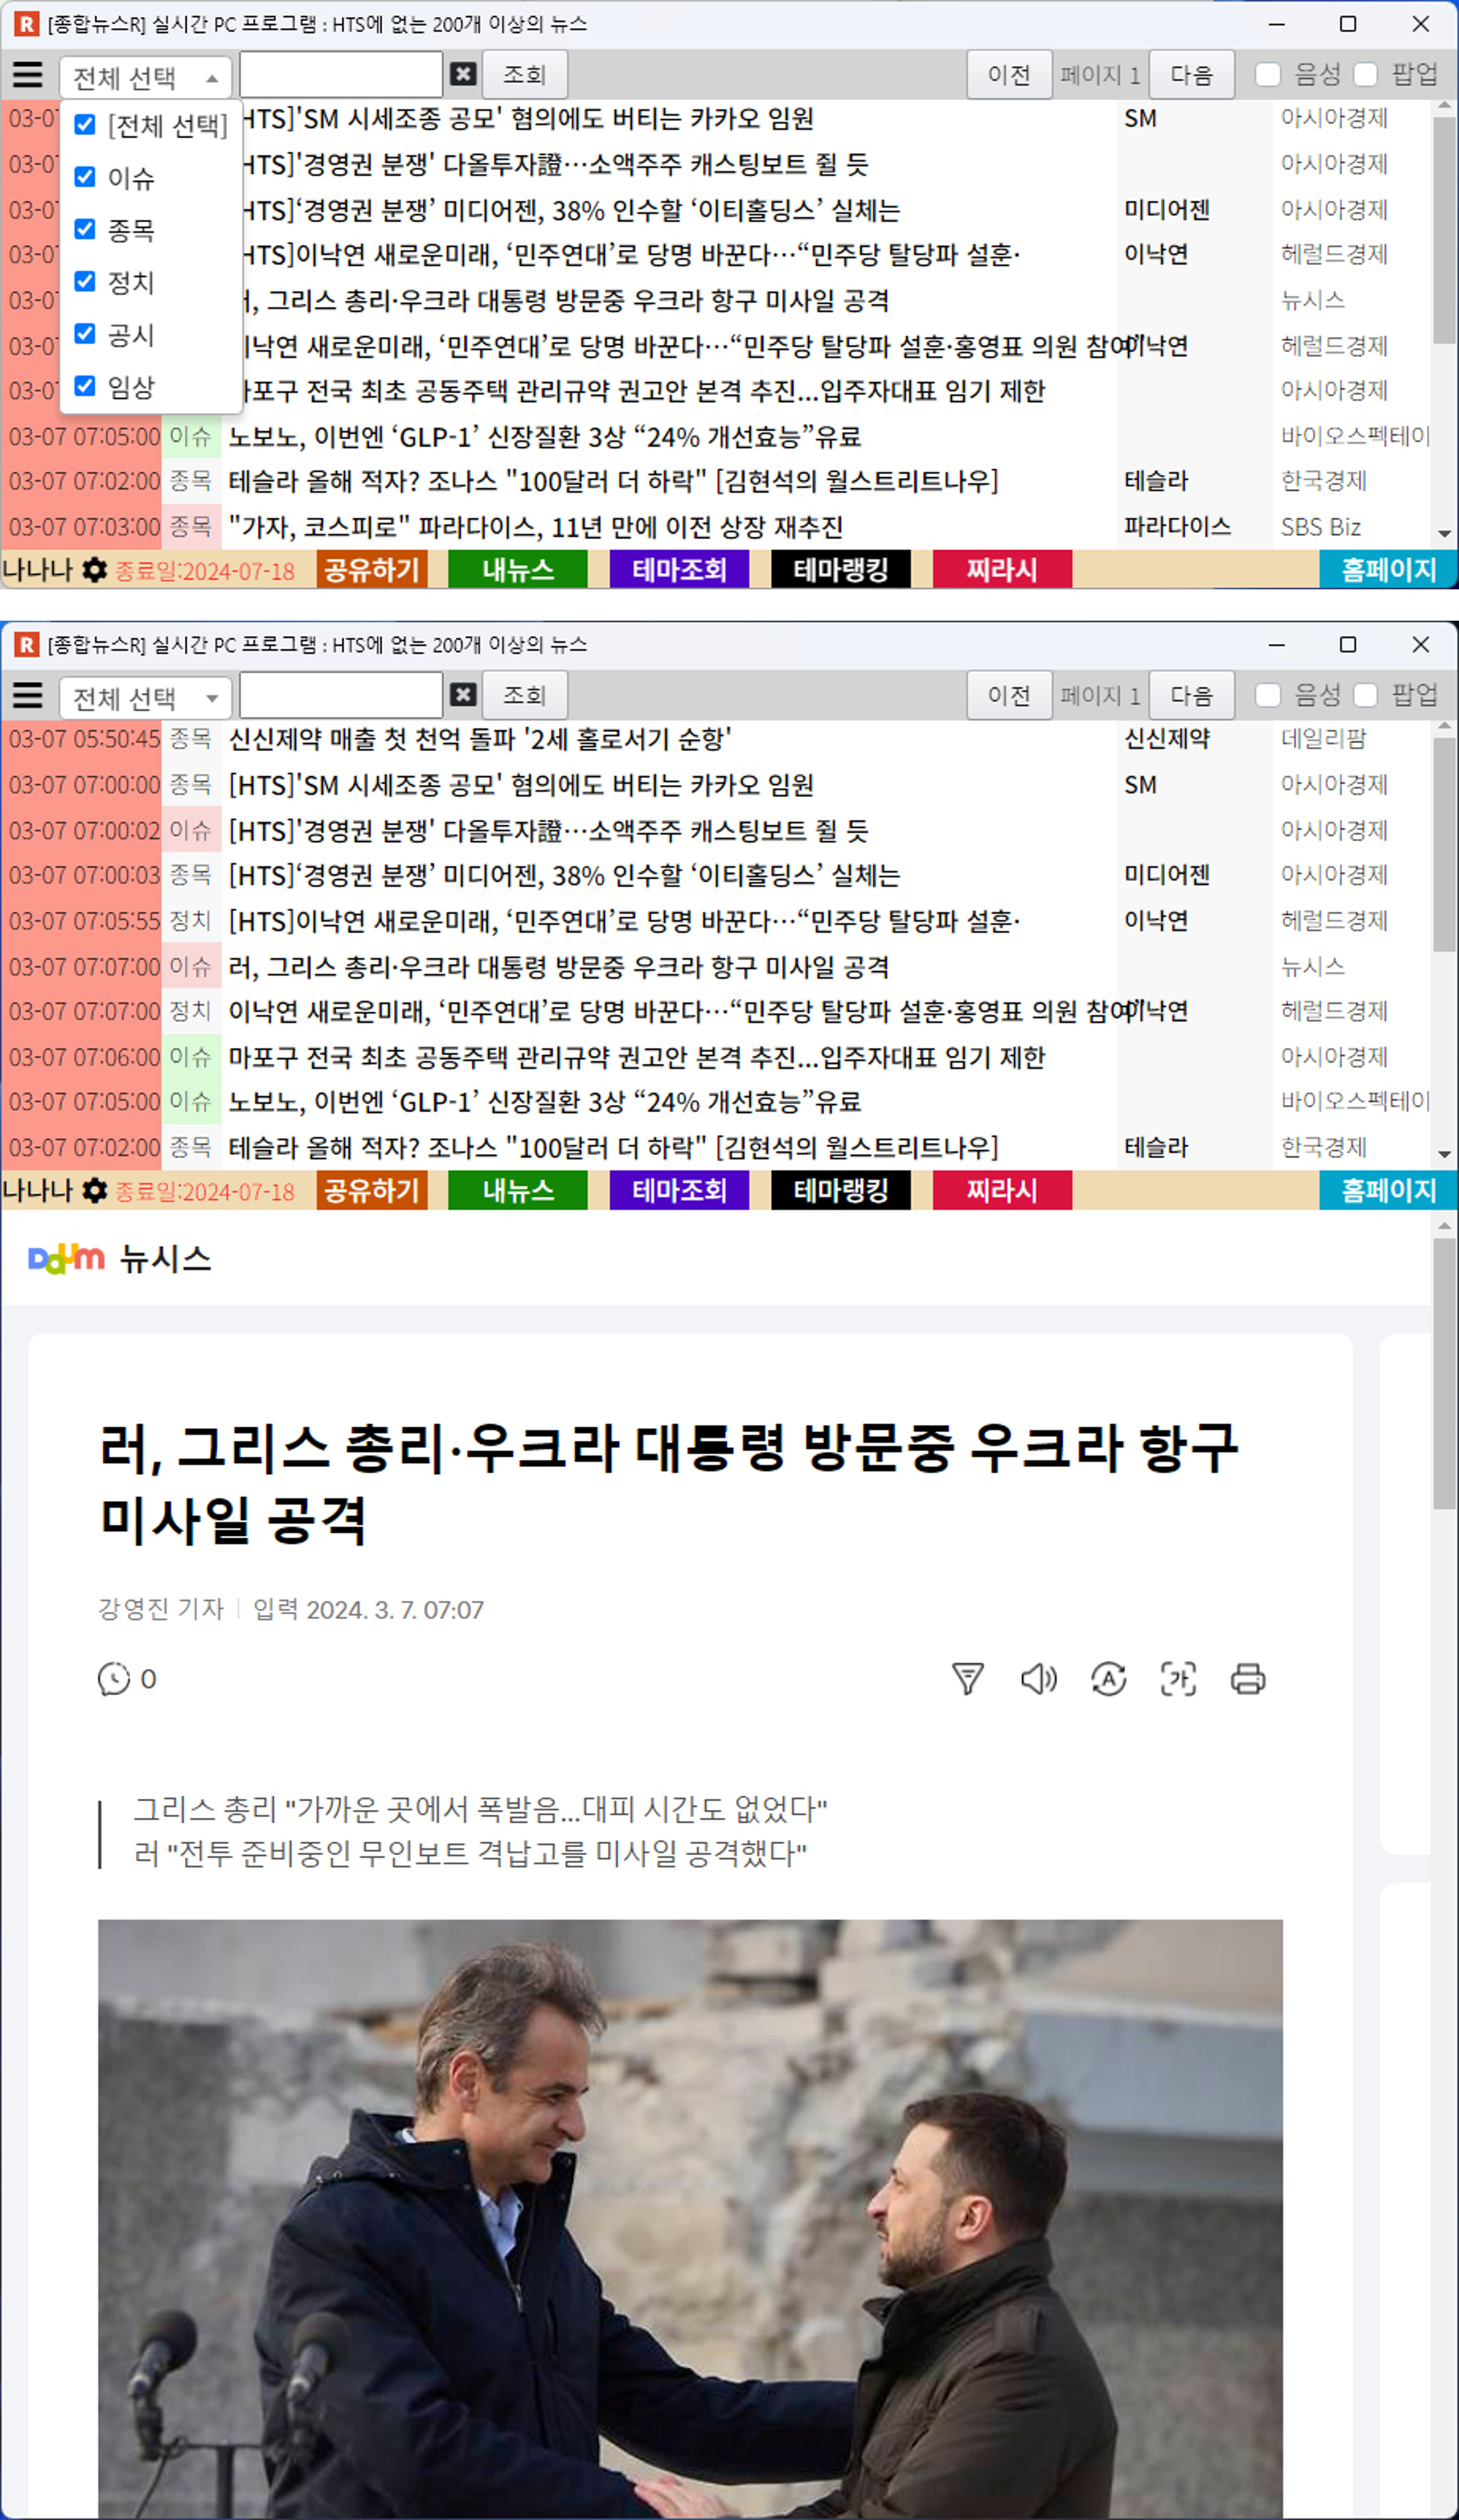Open 공유하기 in the dropdown-open window
This screenshot has height=2520, width=1459.
(x=372, y=570)
